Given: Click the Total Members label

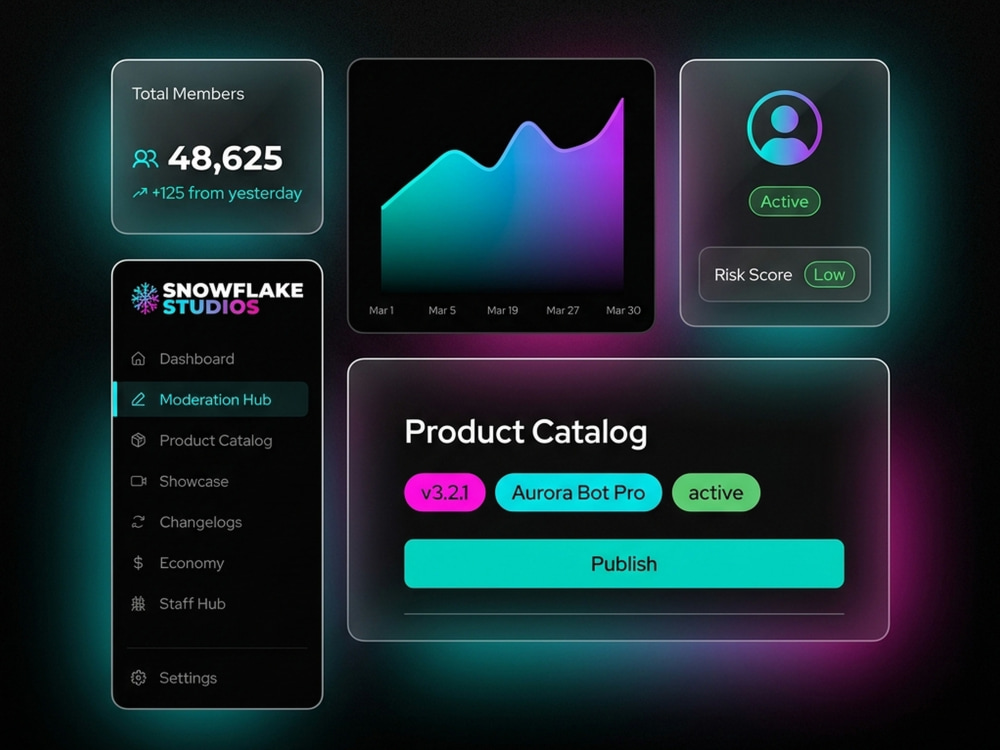Looking at the screenshot, I should 188,94.
